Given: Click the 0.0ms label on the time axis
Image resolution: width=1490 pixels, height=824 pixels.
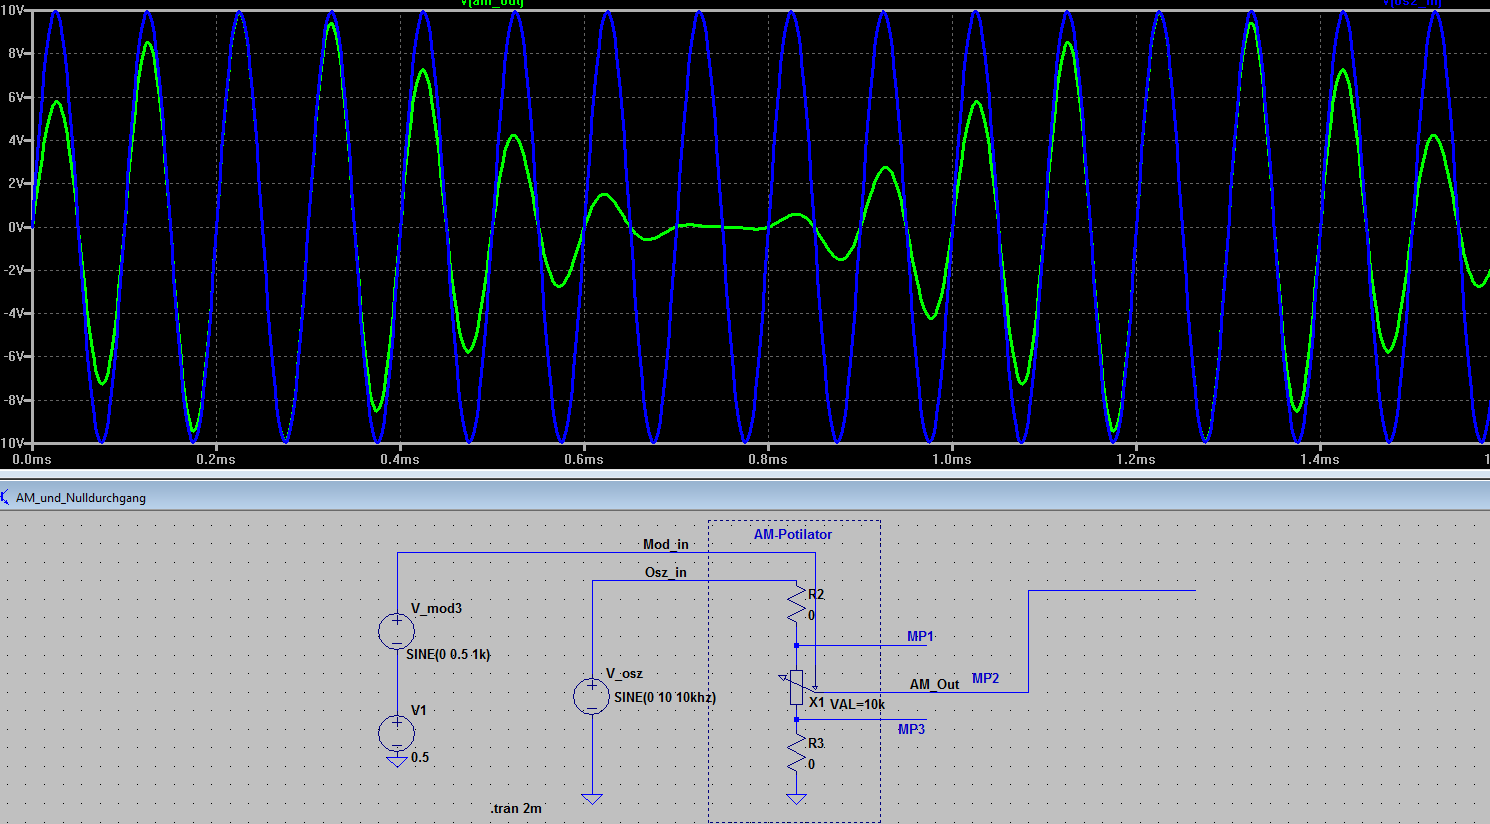Looking at the screenshot, I should tap(31, 459).
